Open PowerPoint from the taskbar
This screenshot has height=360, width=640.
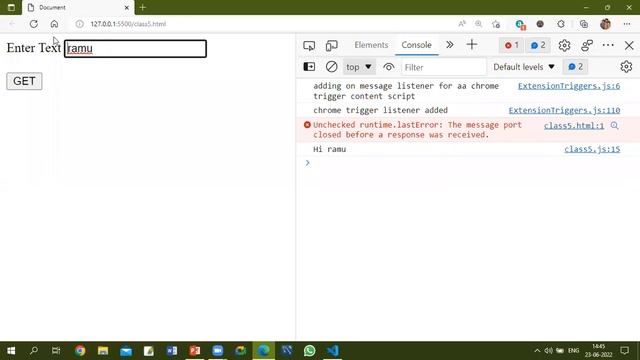click(195, 351)
